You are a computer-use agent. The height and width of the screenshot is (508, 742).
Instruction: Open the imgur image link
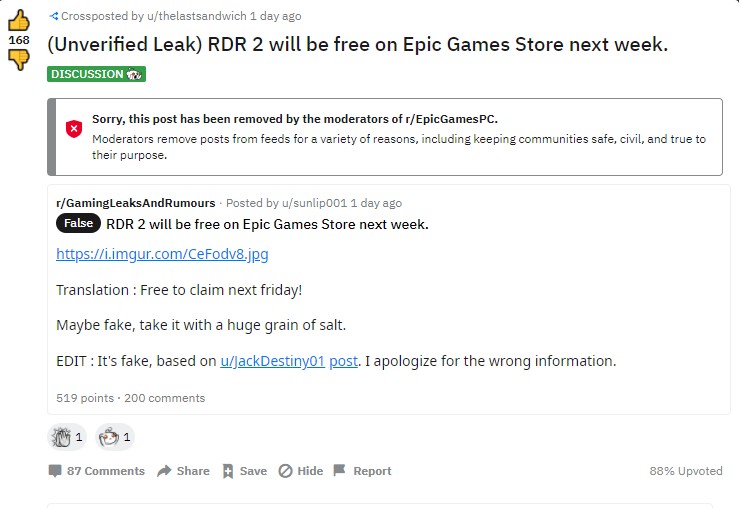[x=162, y=254]
